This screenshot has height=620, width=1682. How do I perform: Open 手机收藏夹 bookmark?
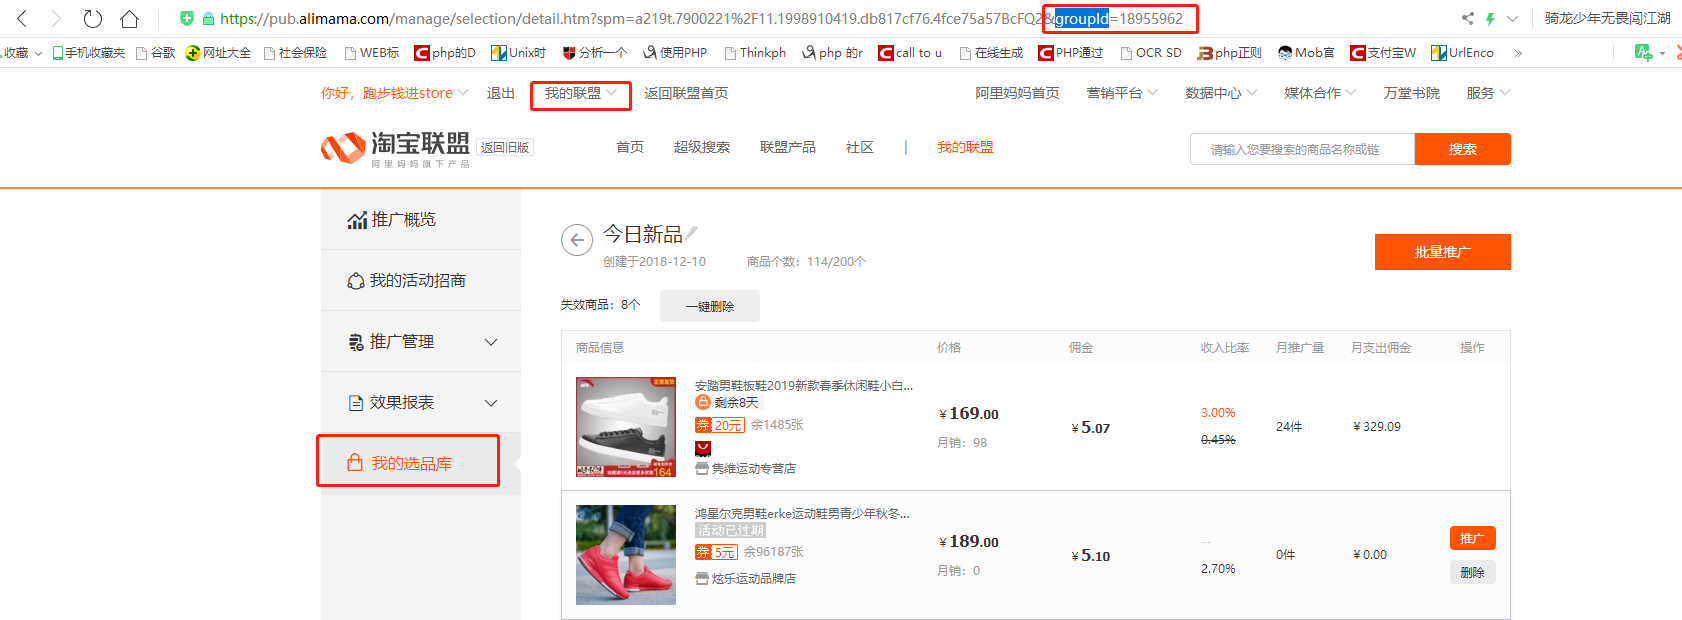coord(89,53)
